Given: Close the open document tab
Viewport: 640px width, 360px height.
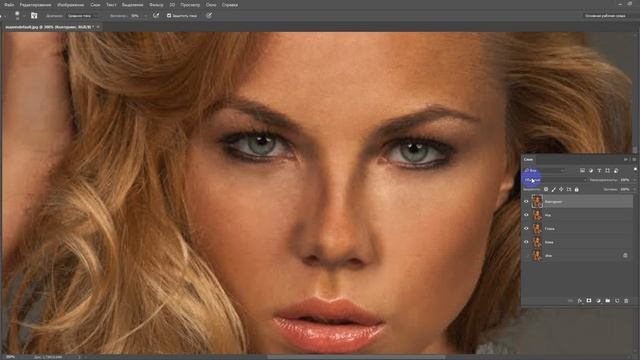Looking at the screenshot, I should 98,27.
